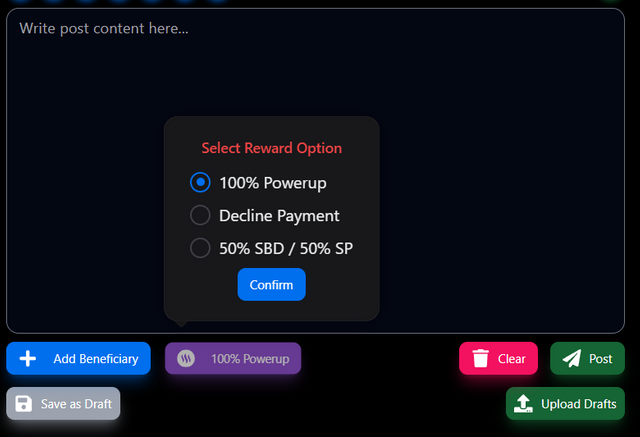The height and width of the screenshot is (437, 640).
Task: Publish with the green Post button
Action: [587, 359]
